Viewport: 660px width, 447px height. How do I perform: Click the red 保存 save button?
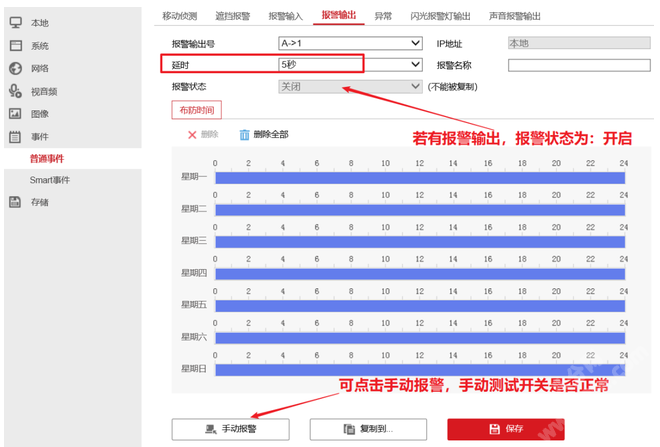505,429
